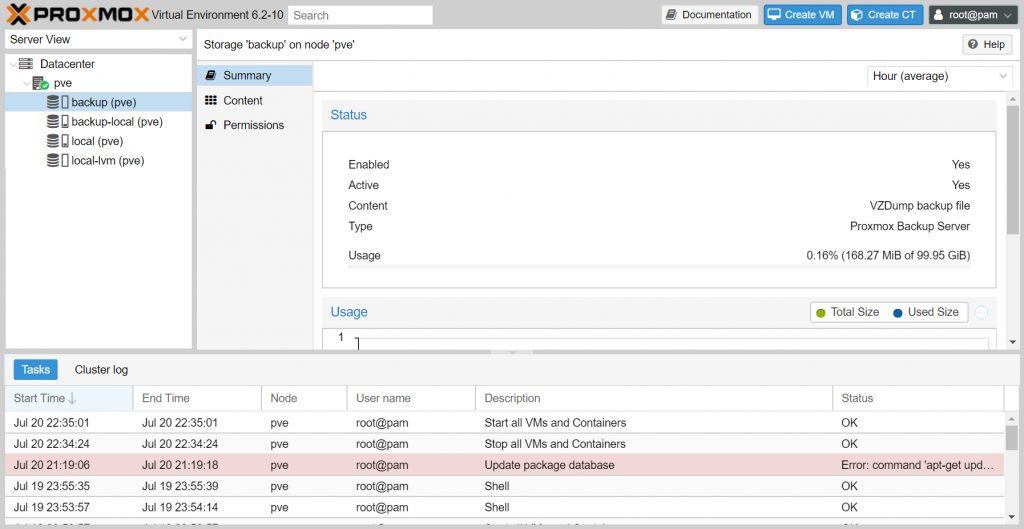The image size is (1024, 529).
Task: Toggle Used Size legend entry
Action: [925, 312]
